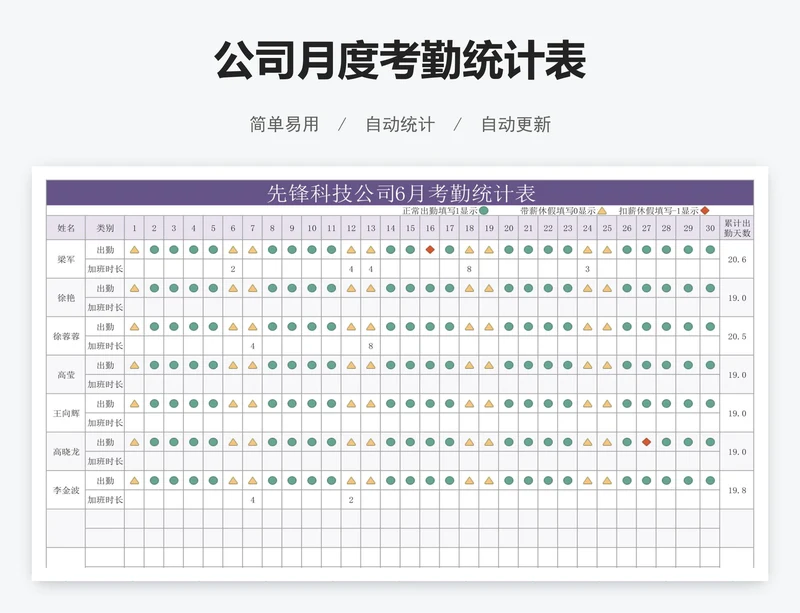This screenshot has height=613, width=800.
Task: Click 徐蓉蓉's total attendance 20.5
Action: (737, 336)
